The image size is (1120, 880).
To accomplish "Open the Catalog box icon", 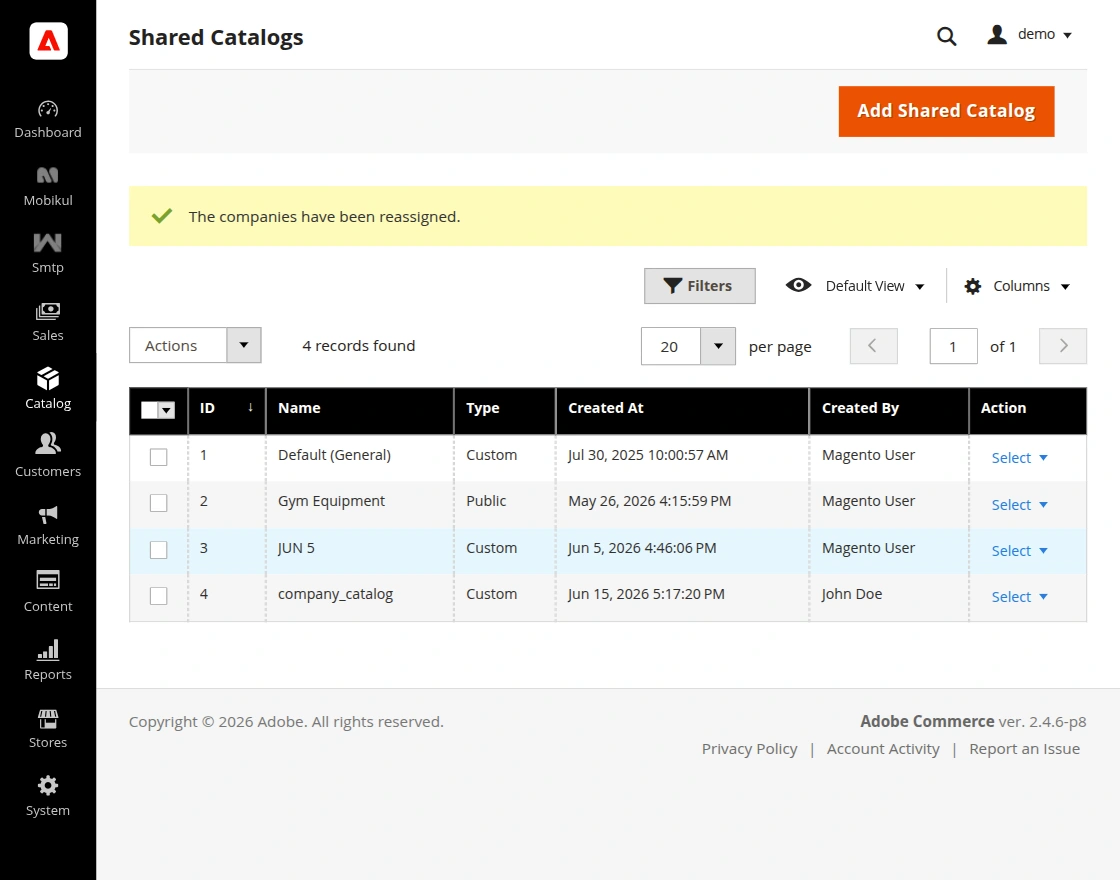I will point(48,379).
